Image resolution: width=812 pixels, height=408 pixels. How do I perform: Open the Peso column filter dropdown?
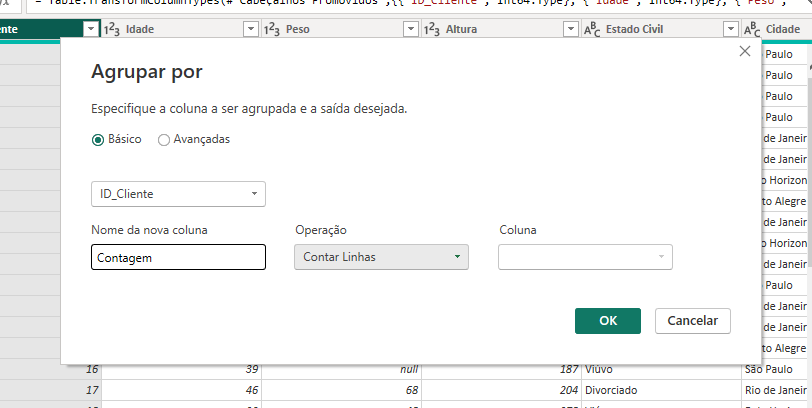tap(411, 30)
